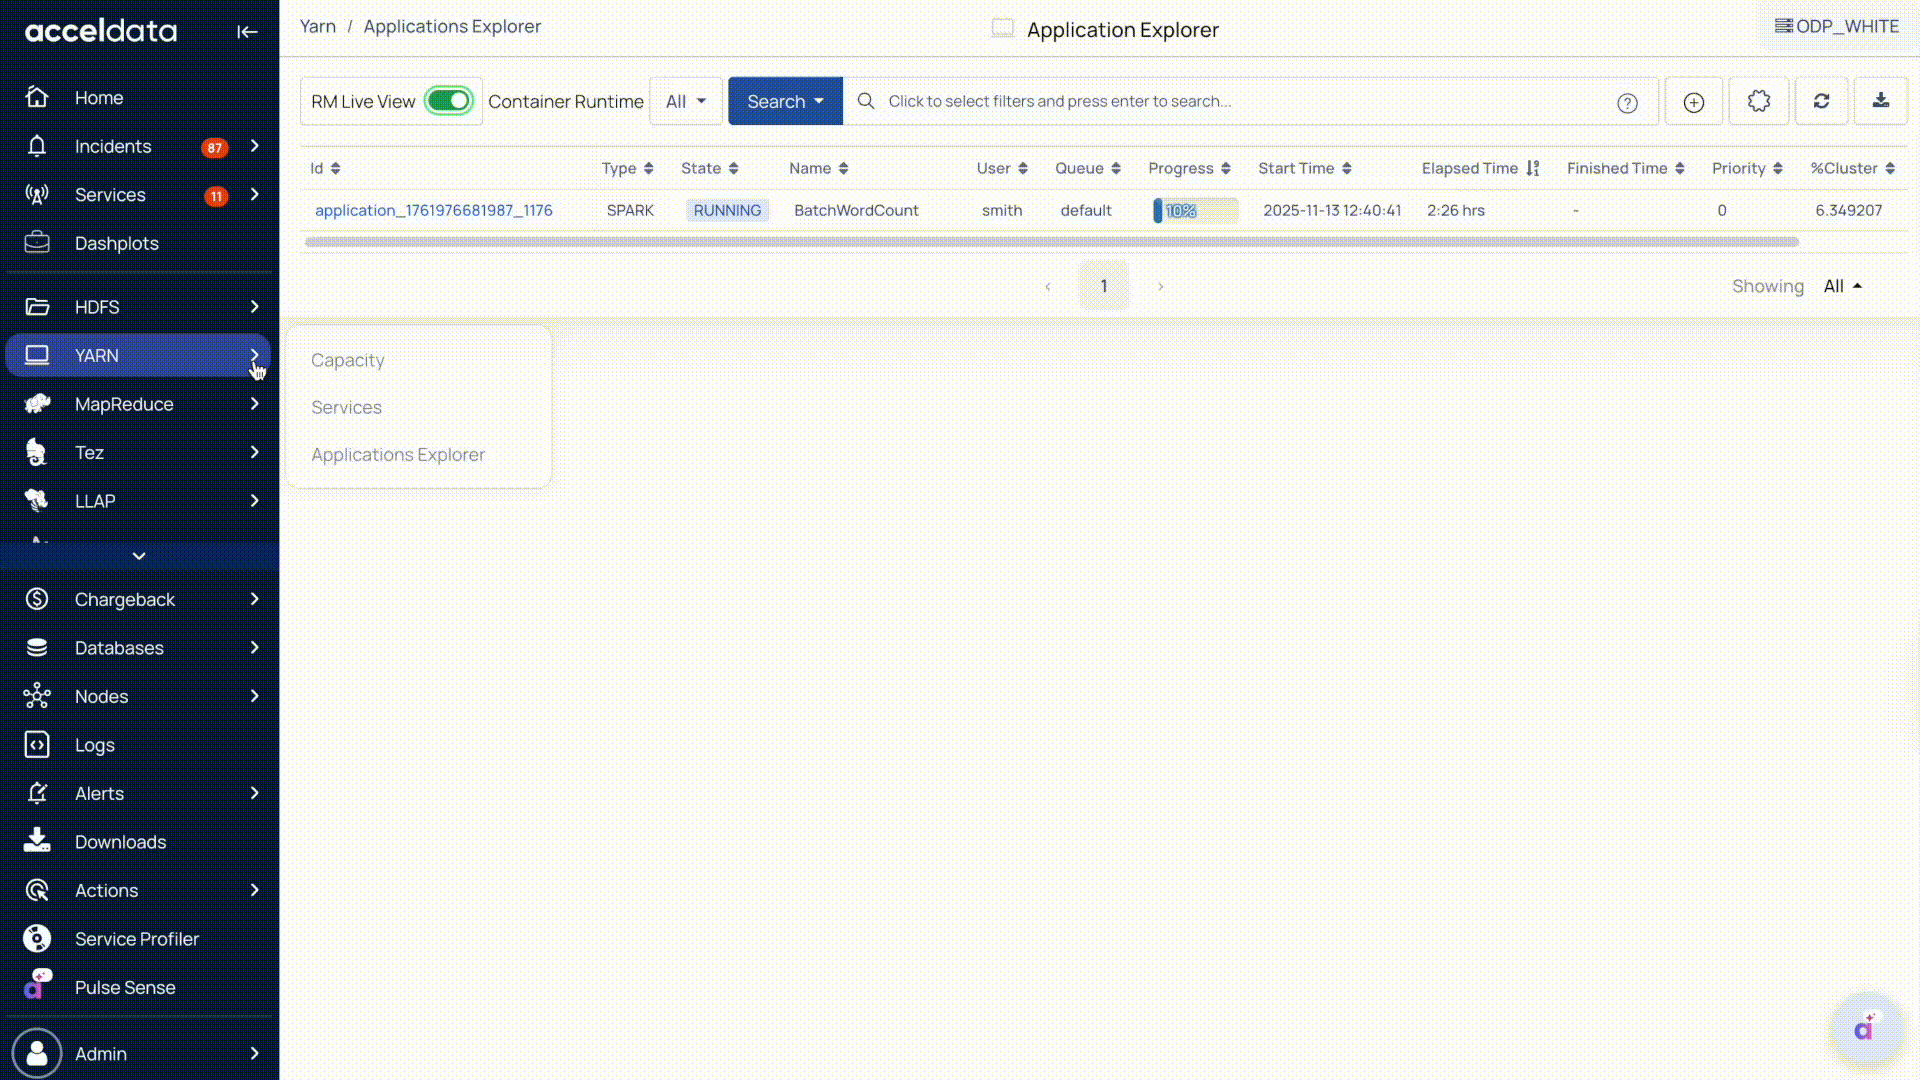Open the column settings gear icon
This screenshot has width=1920, height=1080.
coord(1758,101)
